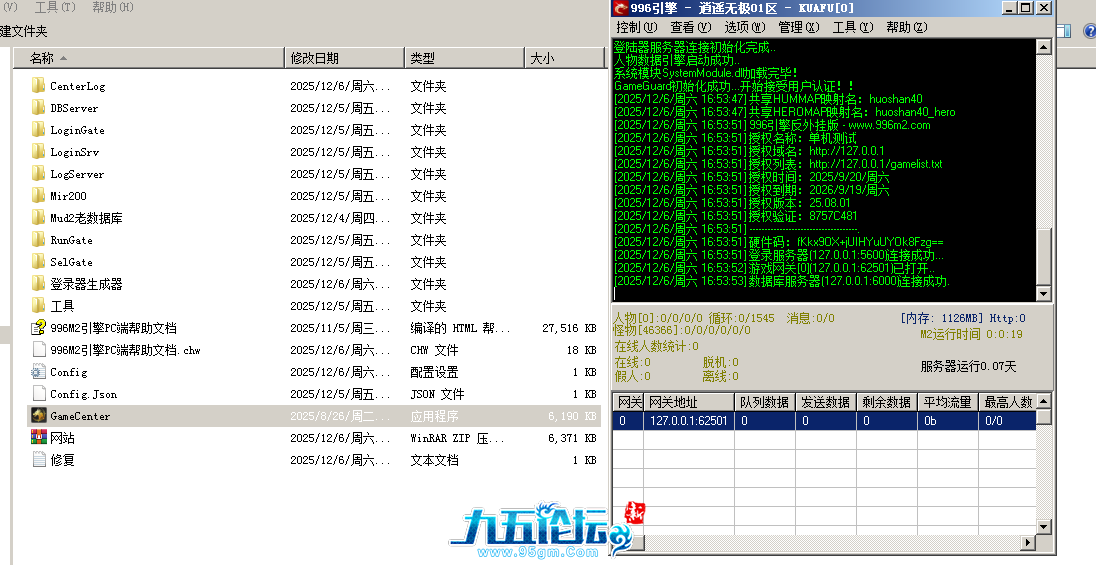The width and height of the screenshot is (1096, 565).
Task: Open the 控制 menu in 996引擎
Action: (636, 27)
